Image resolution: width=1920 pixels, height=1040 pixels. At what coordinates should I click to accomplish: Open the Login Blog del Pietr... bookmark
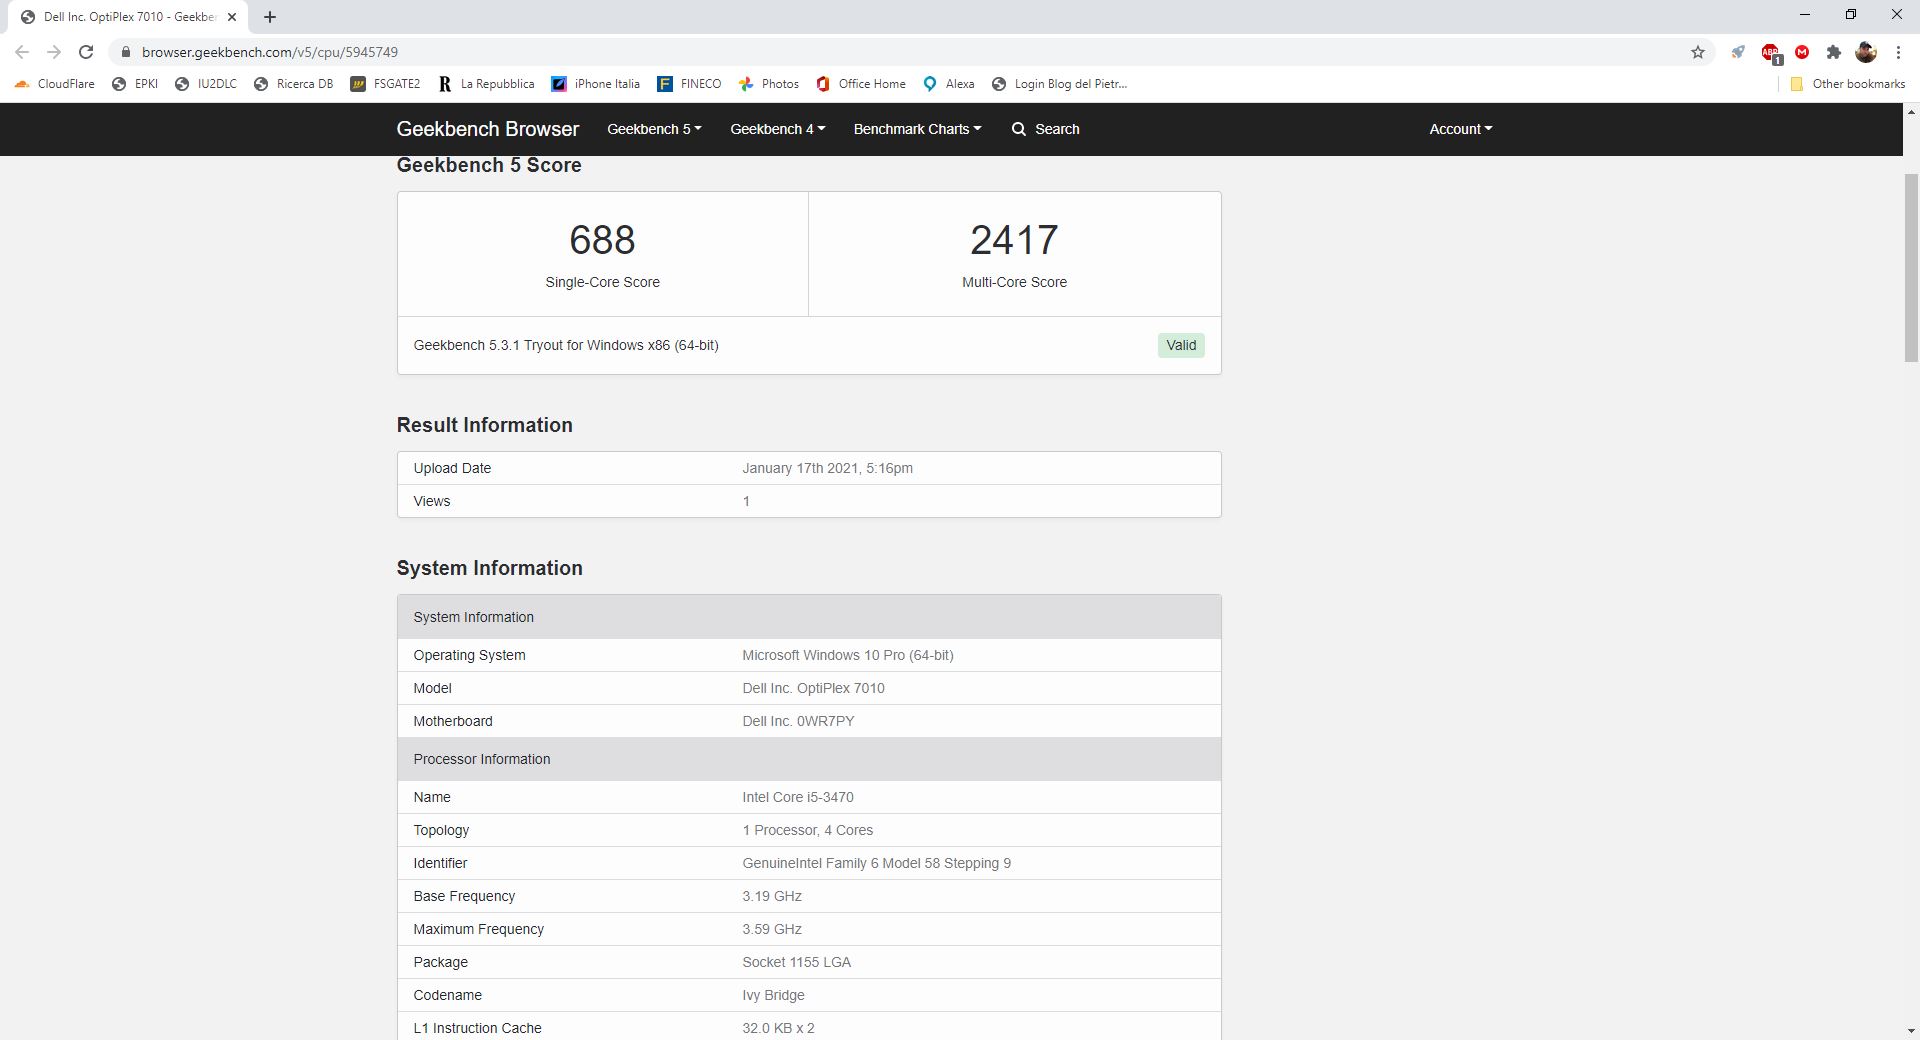1059,84
